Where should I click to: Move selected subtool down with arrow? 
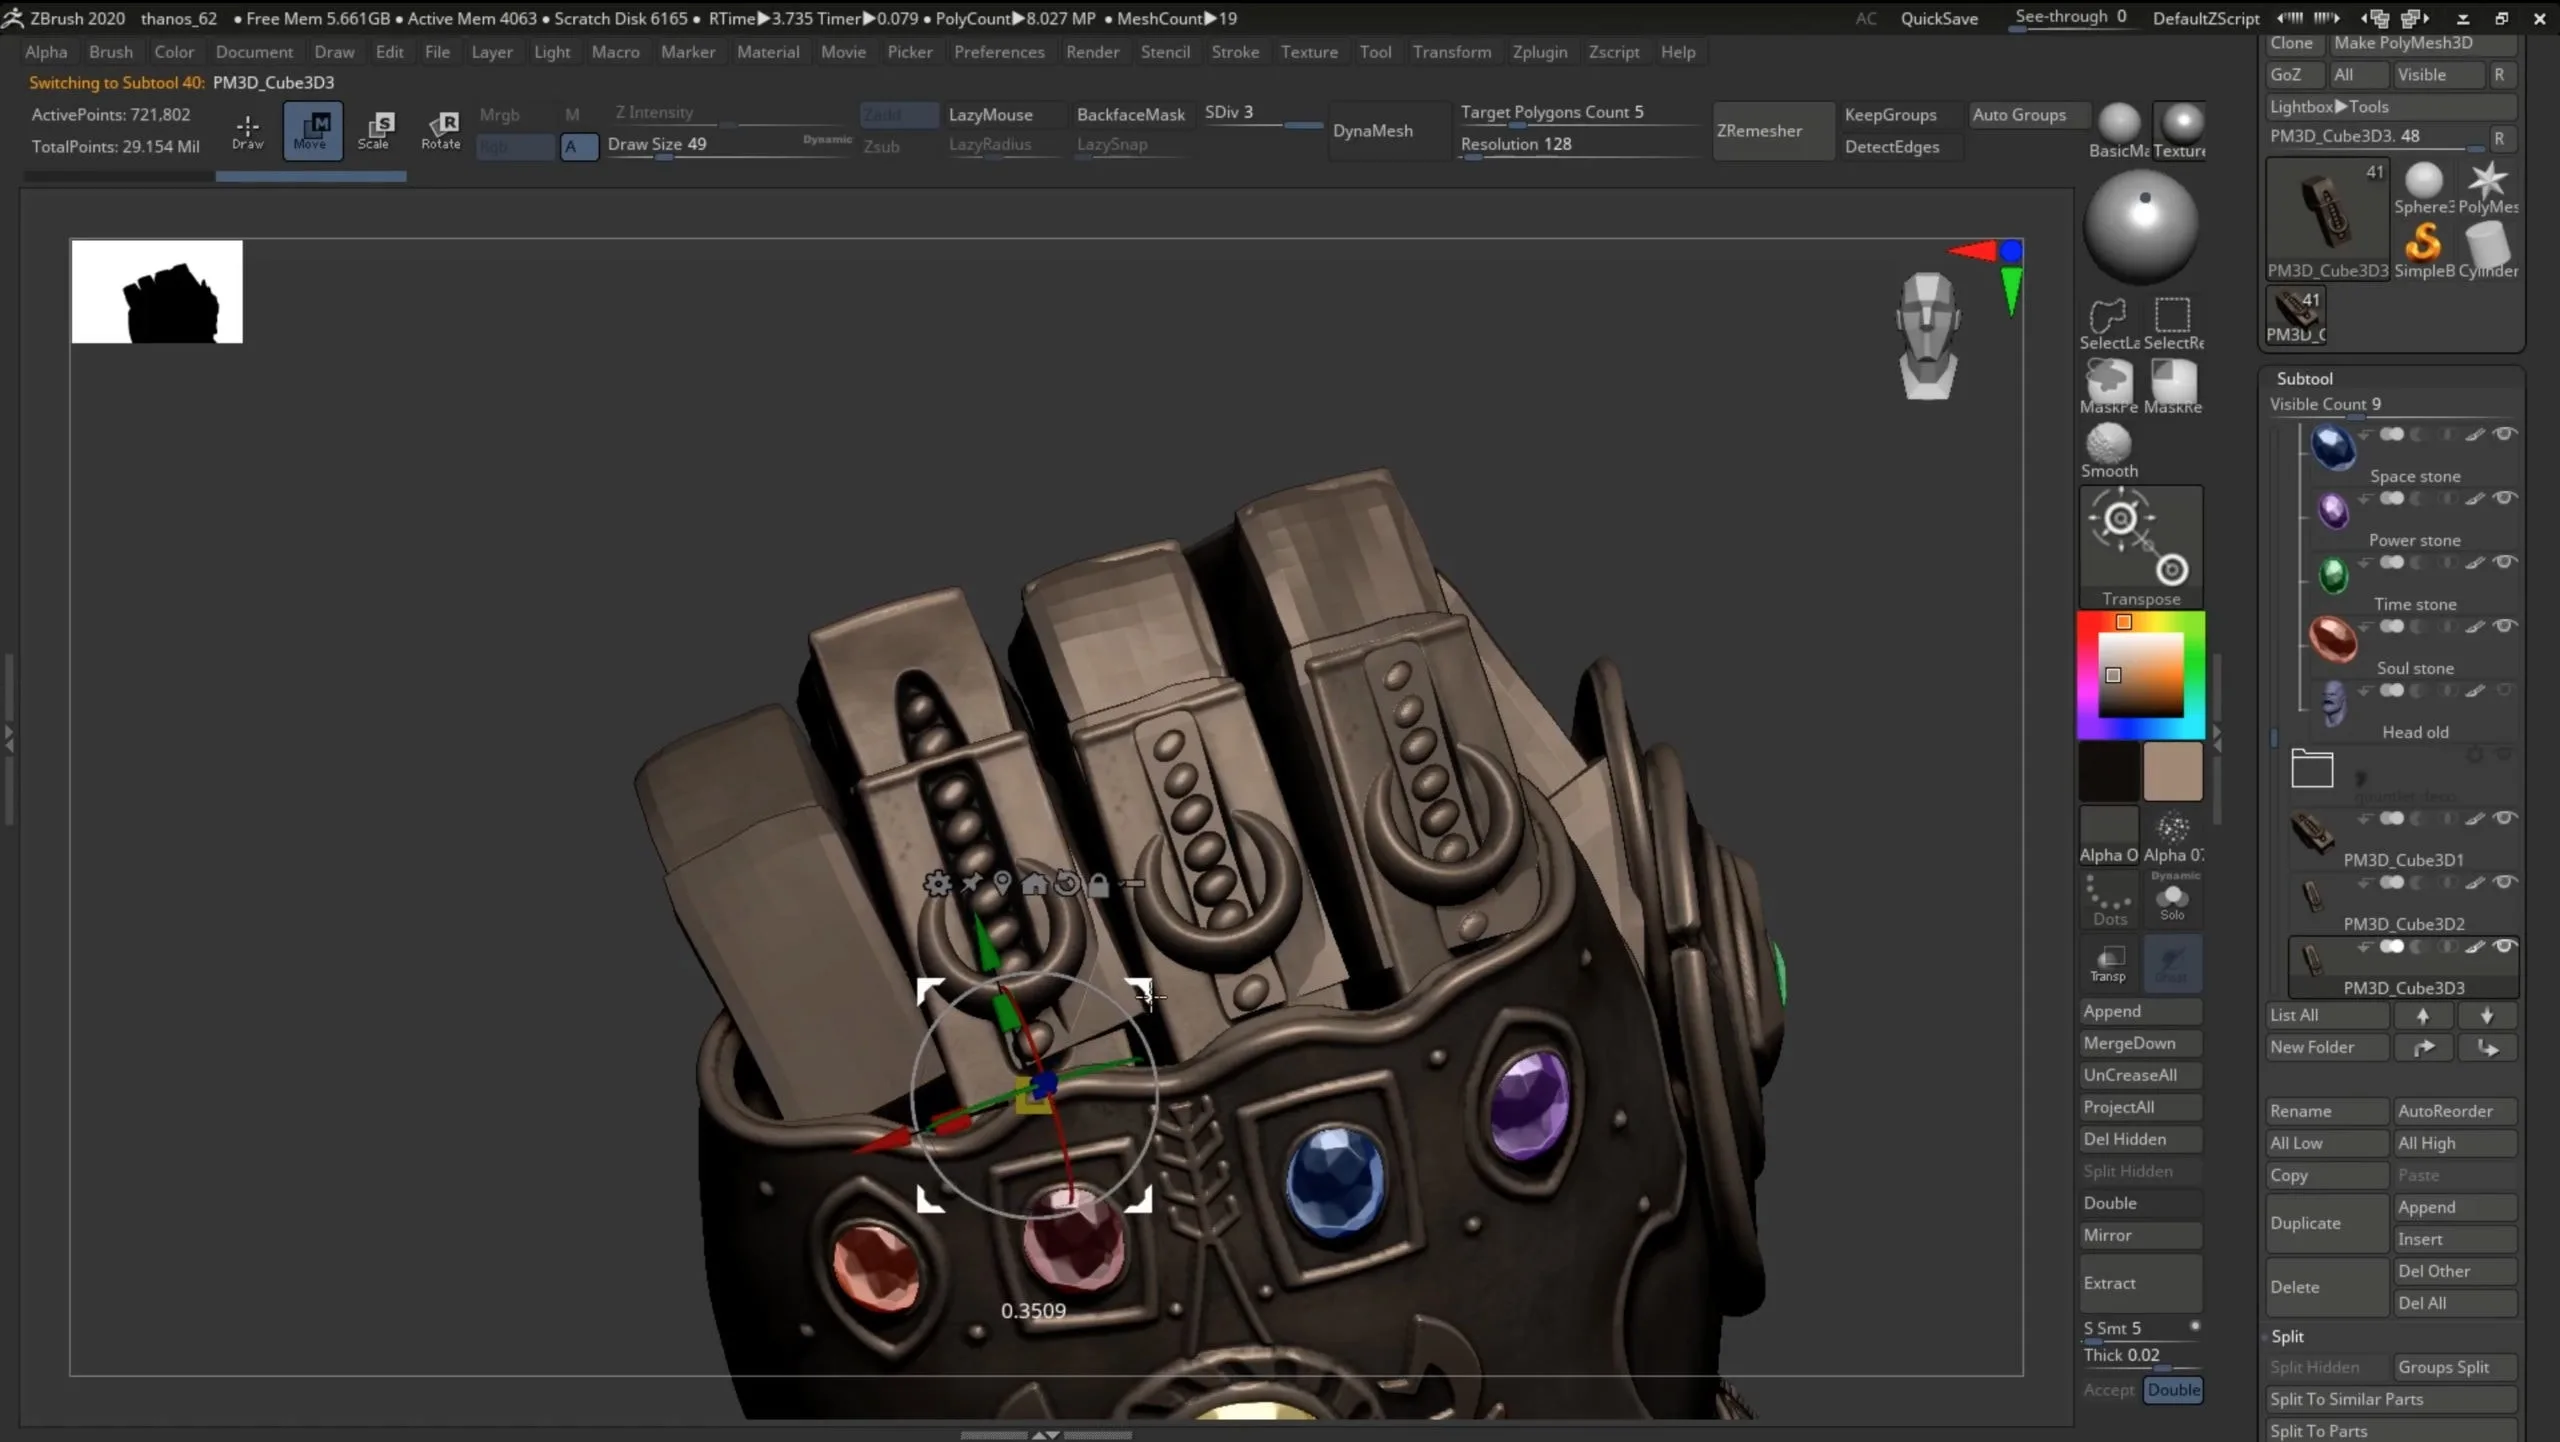click(x=2487, y=1015)
